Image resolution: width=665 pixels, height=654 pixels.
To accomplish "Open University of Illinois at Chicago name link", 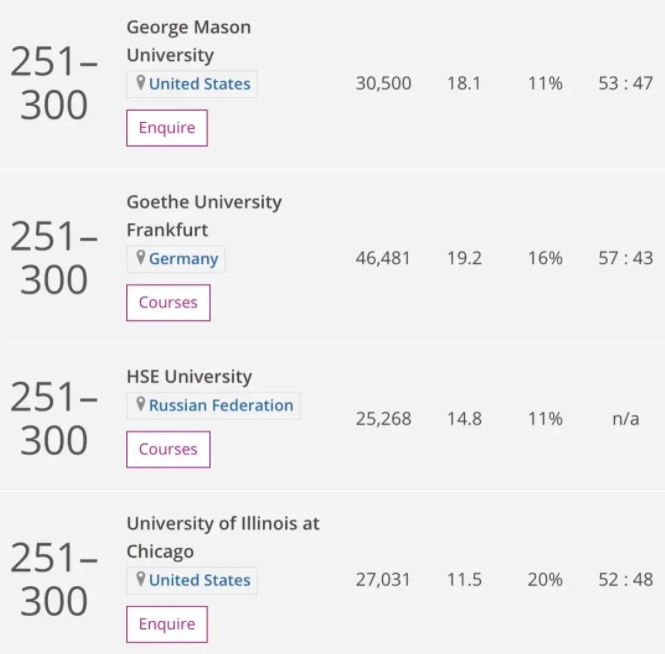I will pos(223,537).
